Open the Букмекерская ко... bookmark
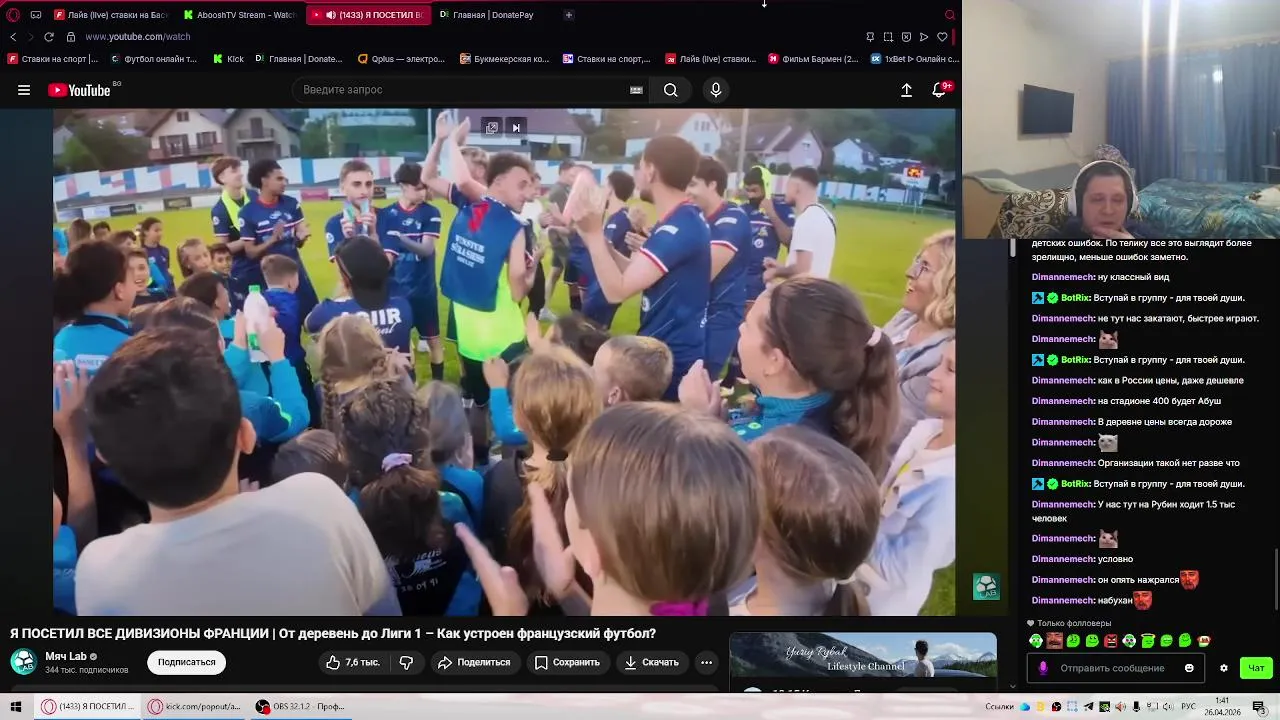This screenshot has height=720, width=1280. pyautogui.click(x=505, y=59)
